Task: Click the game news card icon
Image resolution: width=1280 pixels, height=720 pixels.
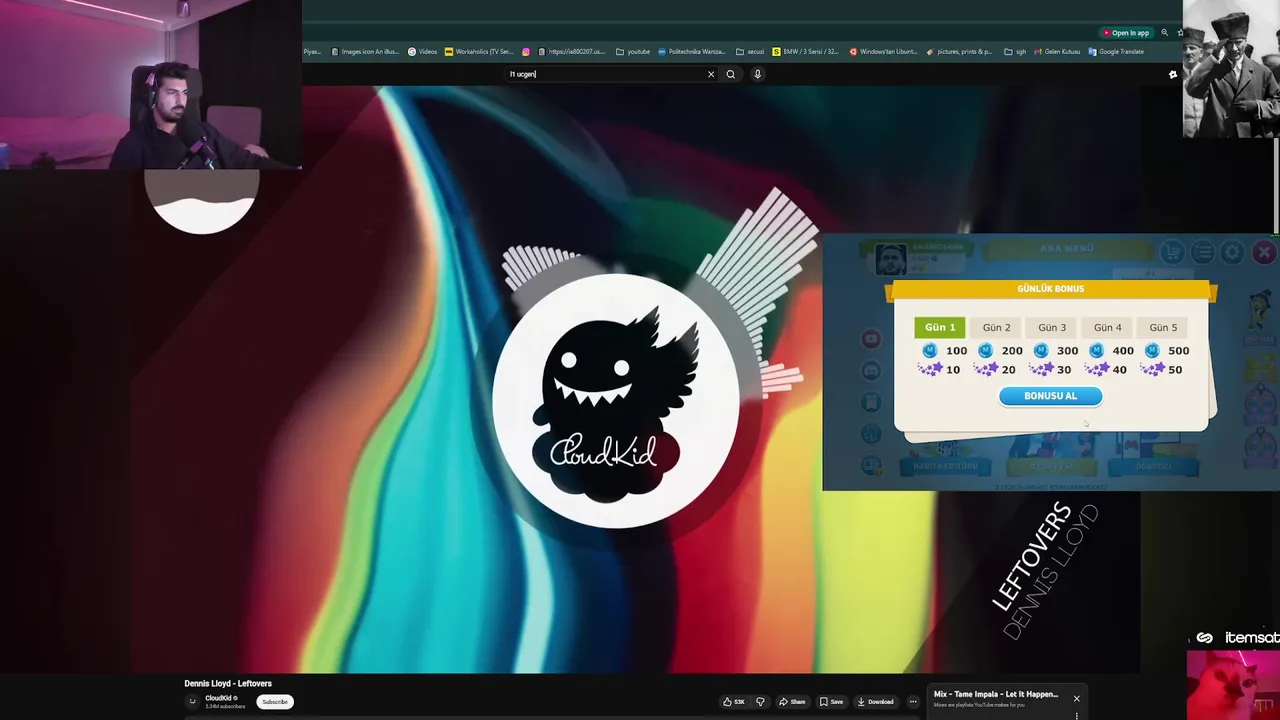Action: (871, 465)
